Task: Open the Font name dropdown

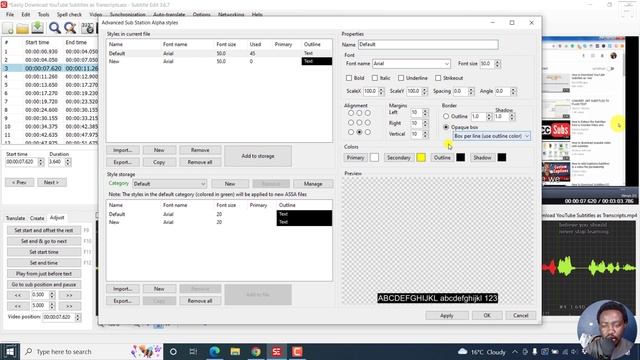Action: [446, 64]
